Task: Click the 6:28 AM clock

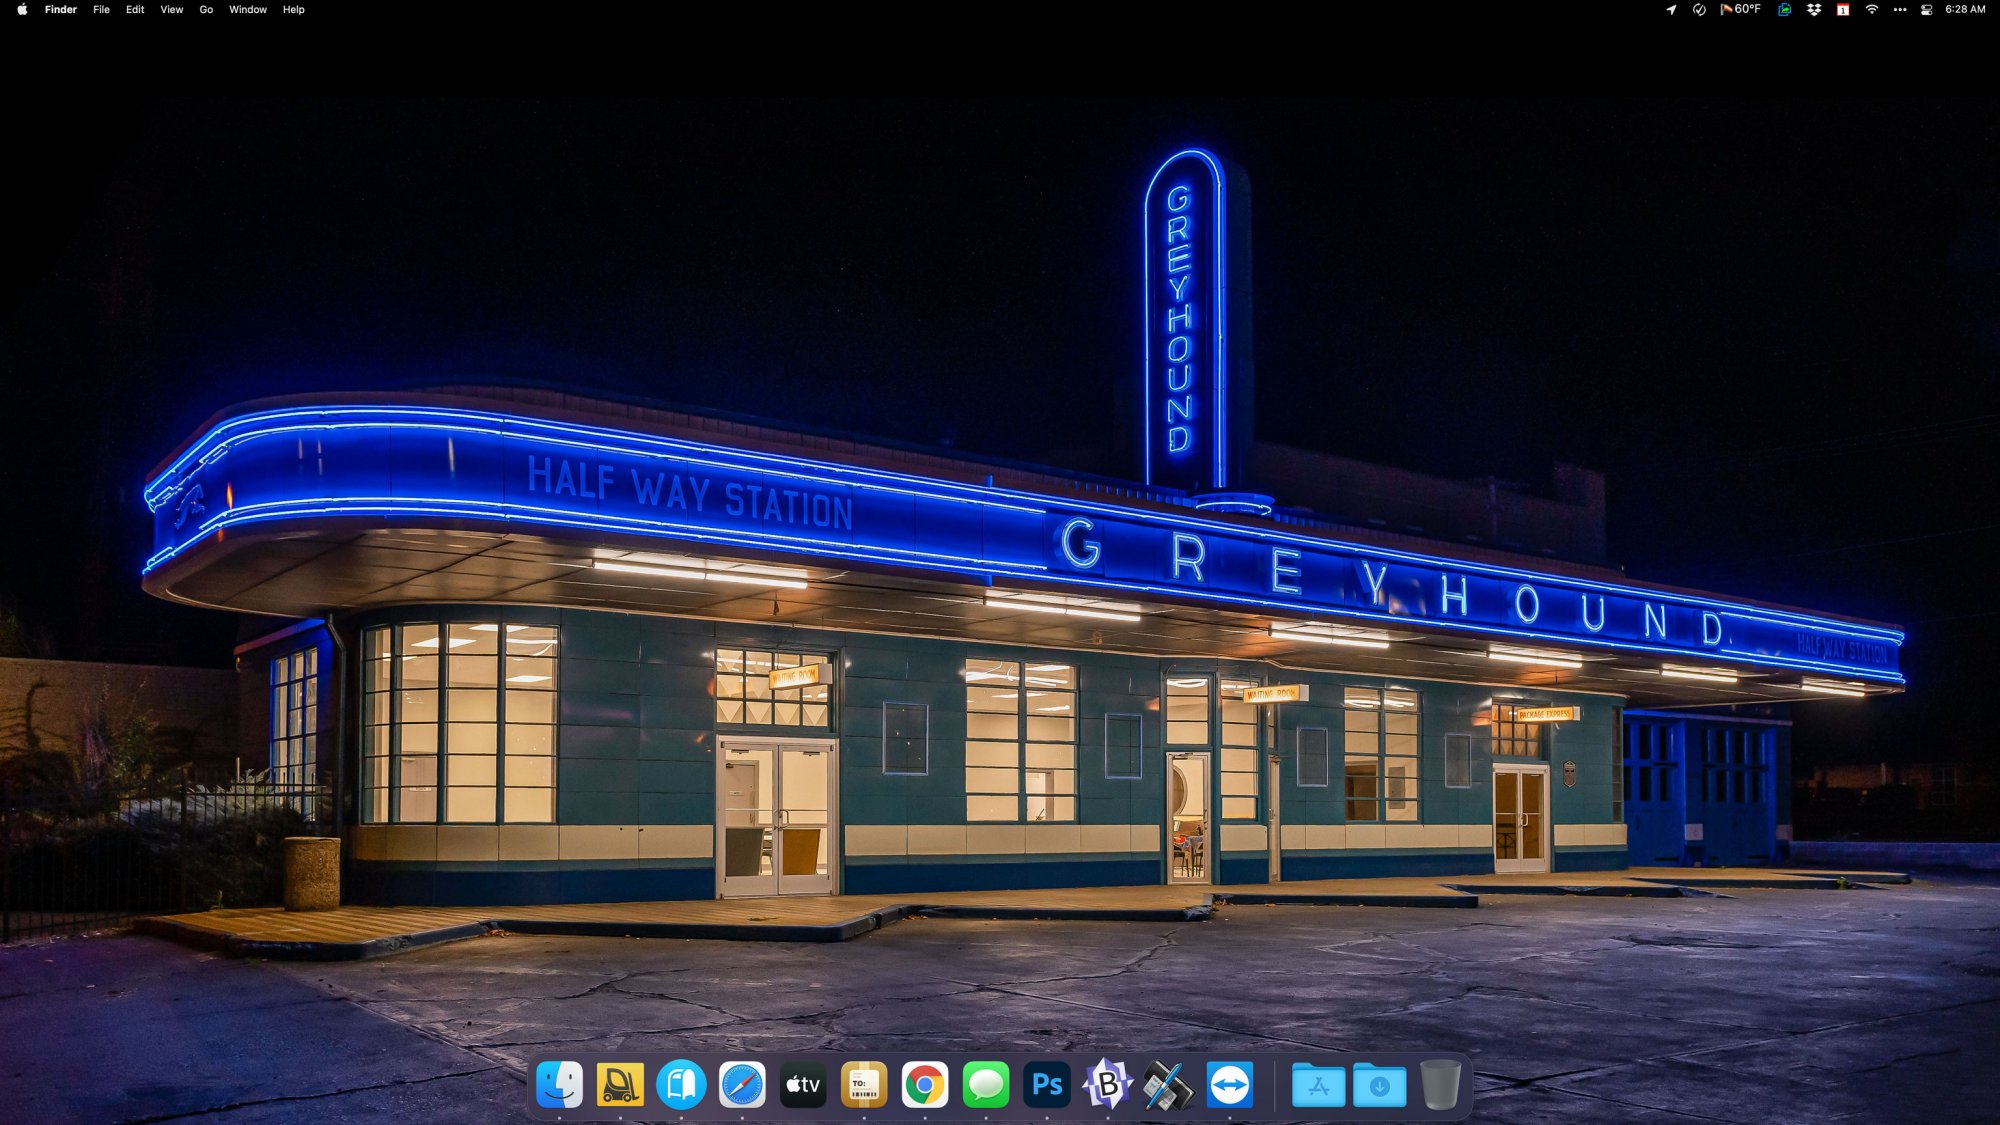Action: pos(1965,10)
